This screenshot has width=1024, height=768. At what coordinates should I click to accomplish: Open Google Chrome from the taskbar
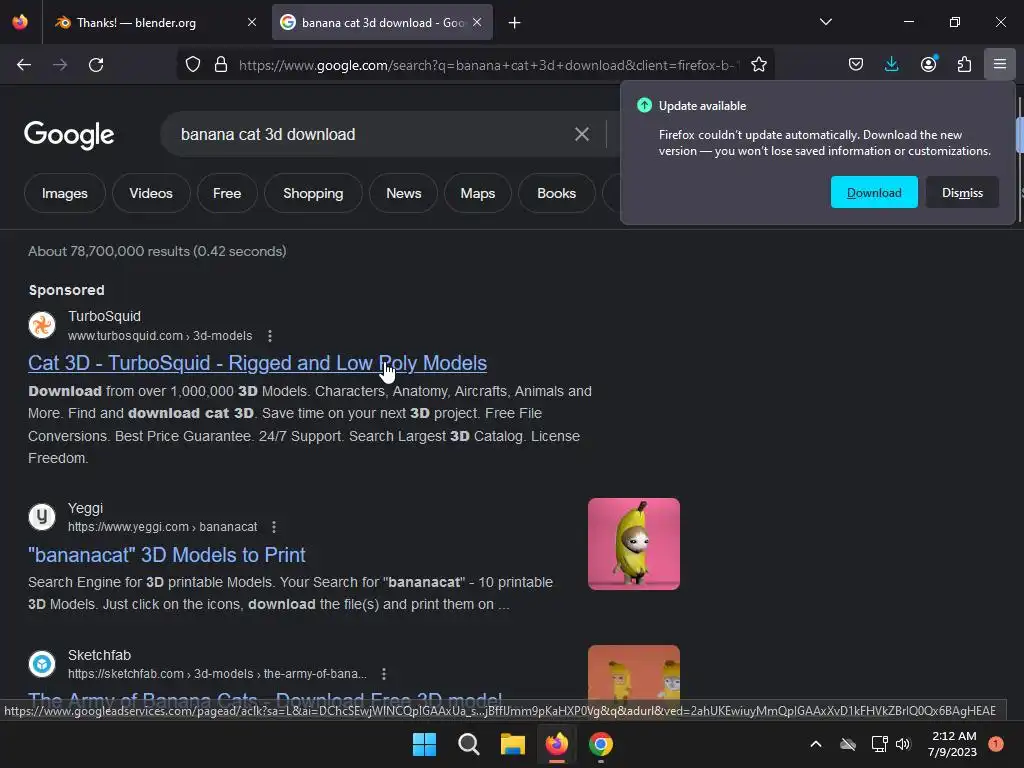(x=601, y=744)
